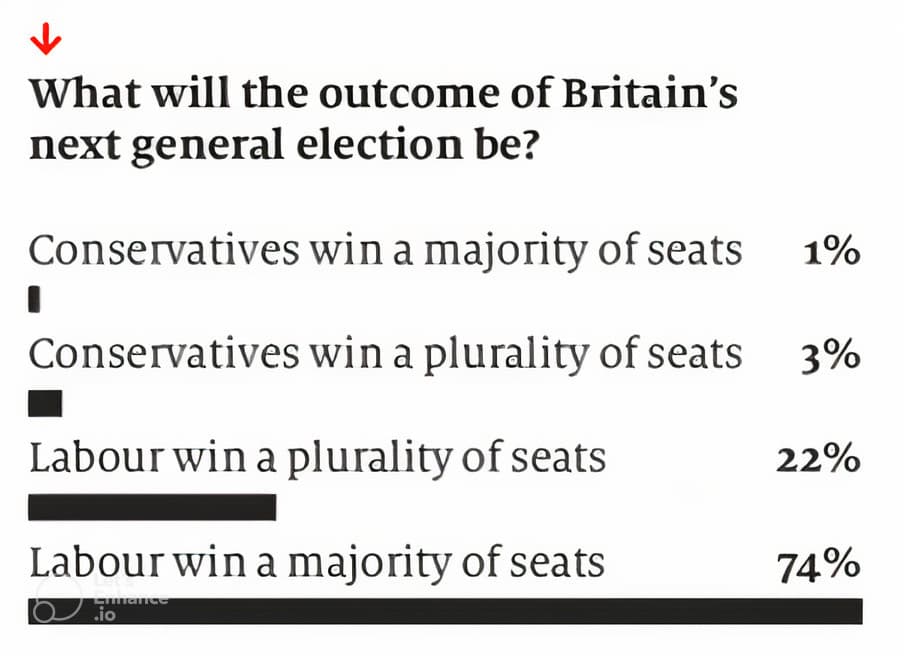Click the word 'Labour' in the majority option
This screenshot has height=656, width=904.
pos(97,562)
